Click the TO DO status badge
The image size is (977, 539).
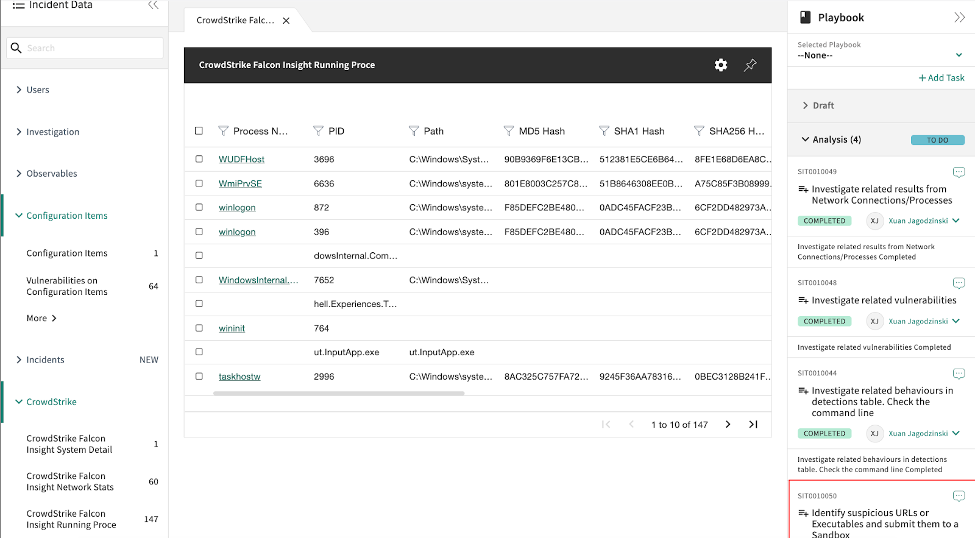(937, 140)
